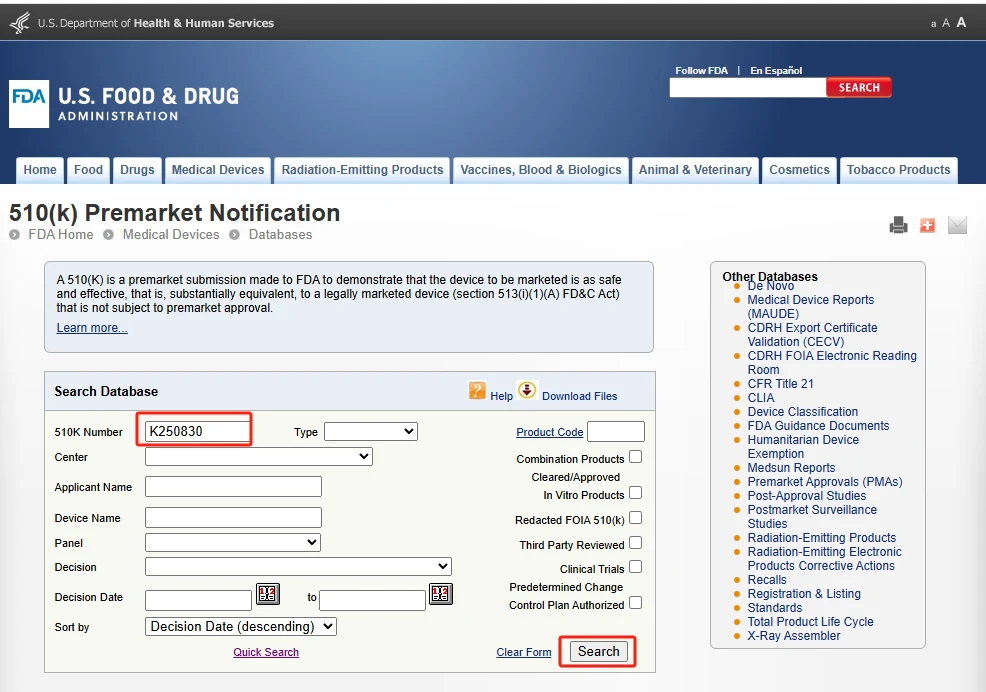
Task: Open the Decision Date end calendar icon
Action: click(x=441, y=594)
